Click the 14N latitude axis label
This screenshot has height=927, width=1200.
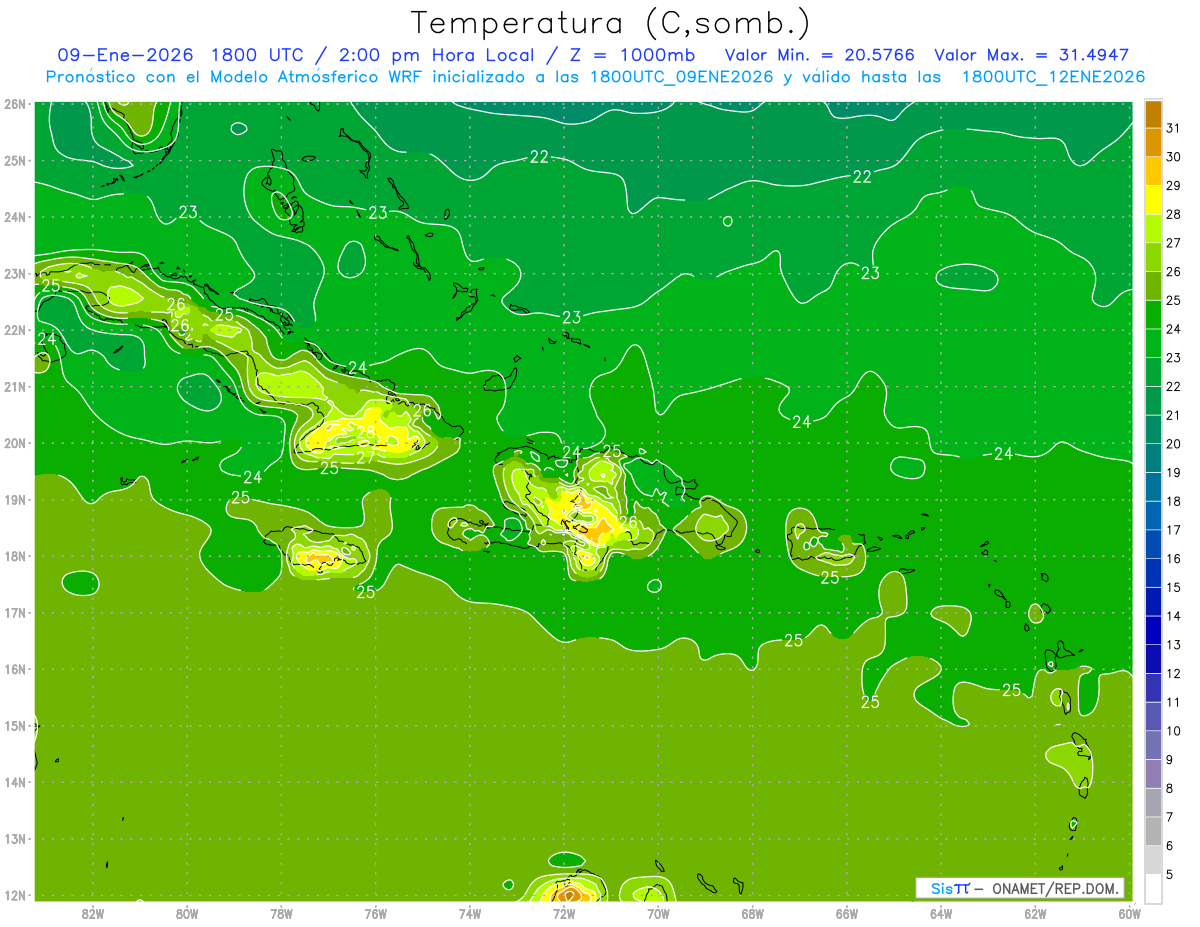point(14,782)
